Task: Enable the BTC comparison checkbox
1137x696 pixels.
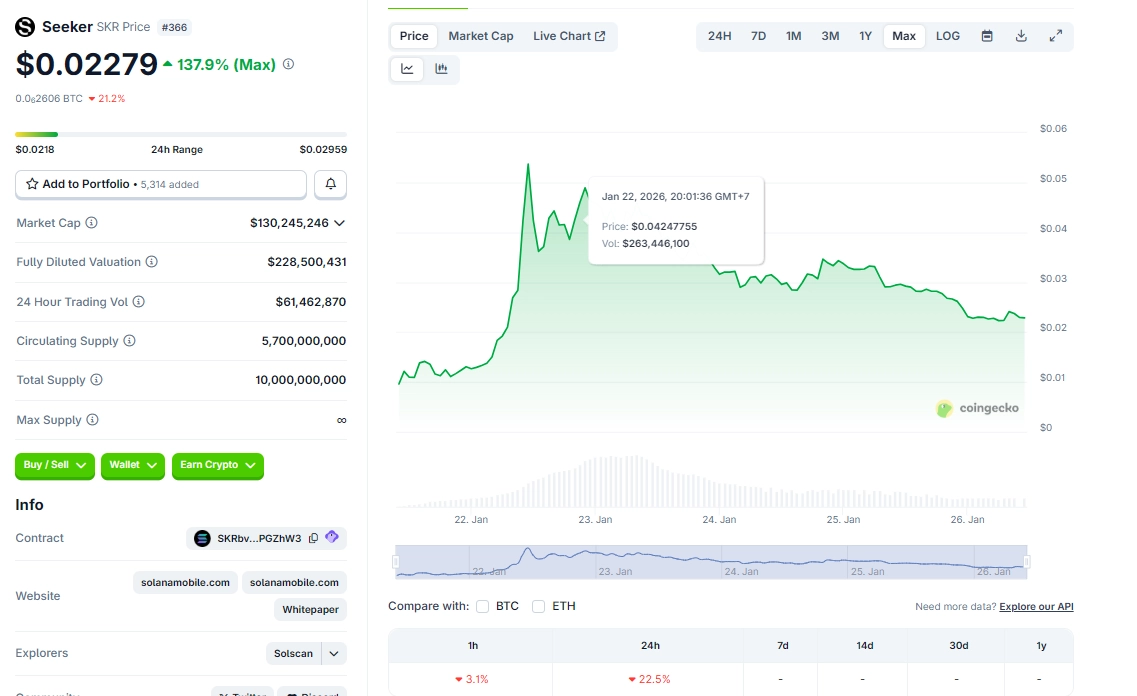Action: coord(482,605)
